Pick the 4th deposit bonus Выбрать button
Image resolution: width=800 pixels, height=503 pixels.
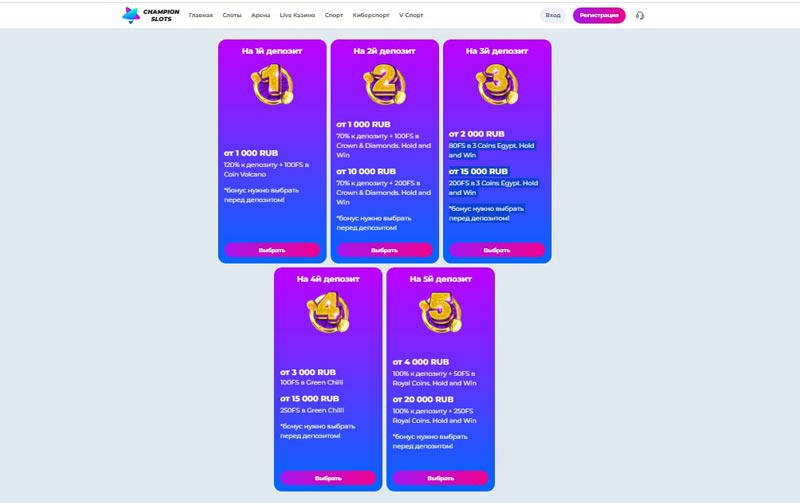click(328, 478)
